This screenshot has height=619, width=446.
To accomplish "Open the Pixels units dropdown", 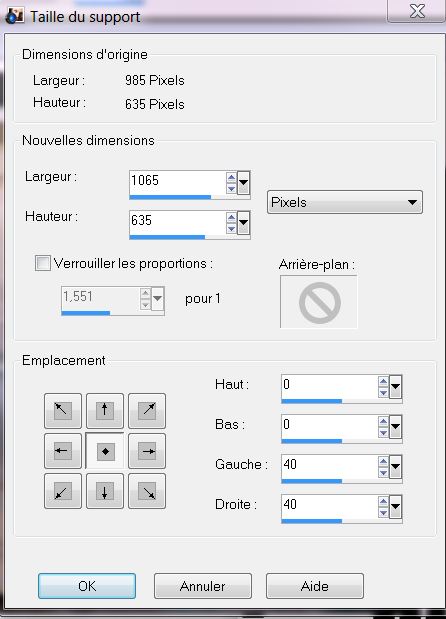I will 345,202.
